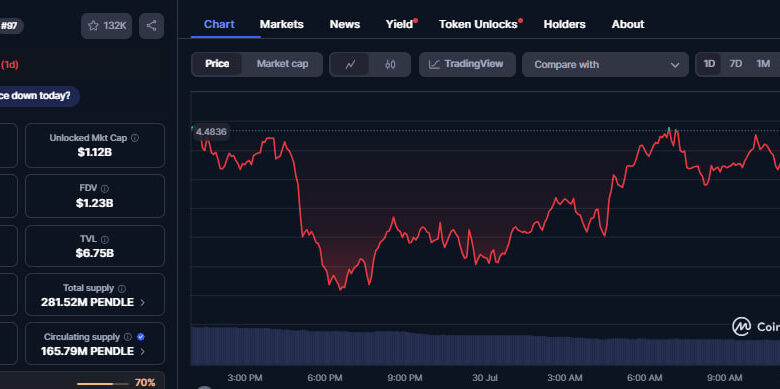The height and width of the screenshot is (389, 780).
Task: Click the 70% supply progress bar
Action: click(97, 384)
